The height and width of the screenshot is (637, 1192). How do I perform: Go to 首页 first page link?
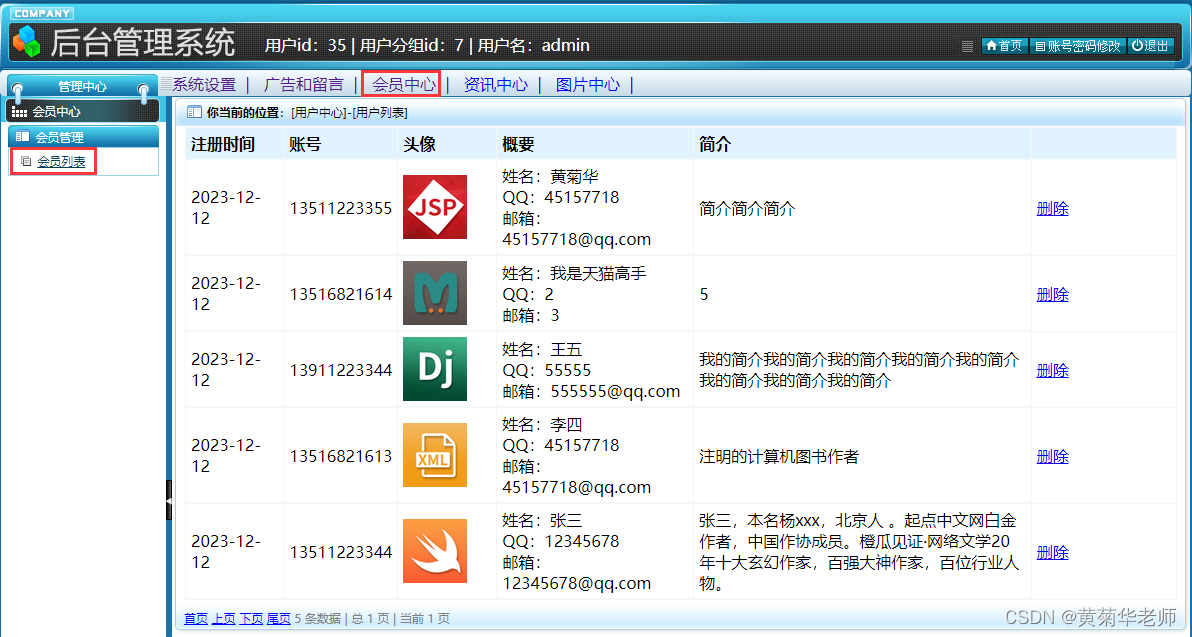coord(195,619)
